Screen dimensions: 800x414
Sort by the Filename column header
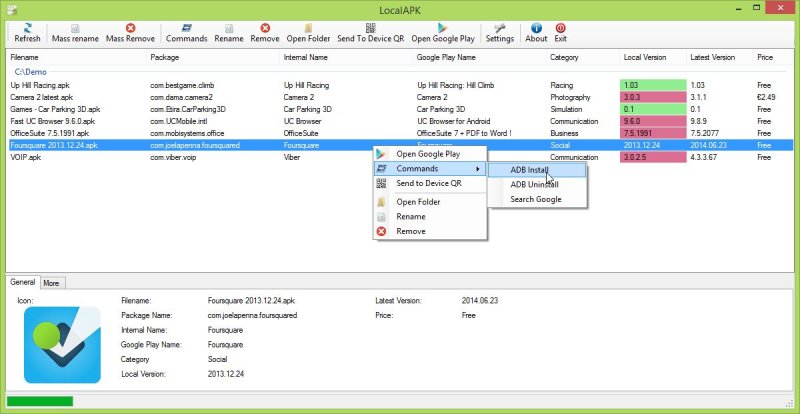point(76,57)
